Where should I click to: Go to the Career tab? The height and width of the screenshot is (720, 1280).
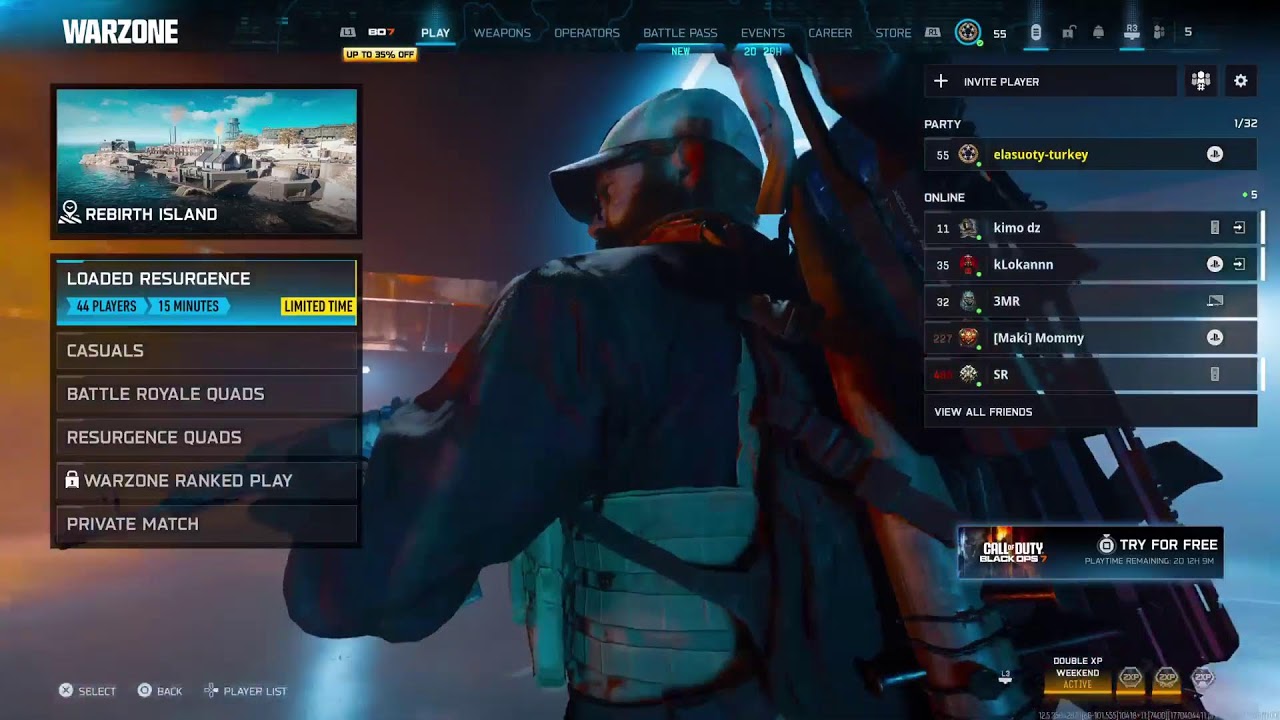coord(830,33)
